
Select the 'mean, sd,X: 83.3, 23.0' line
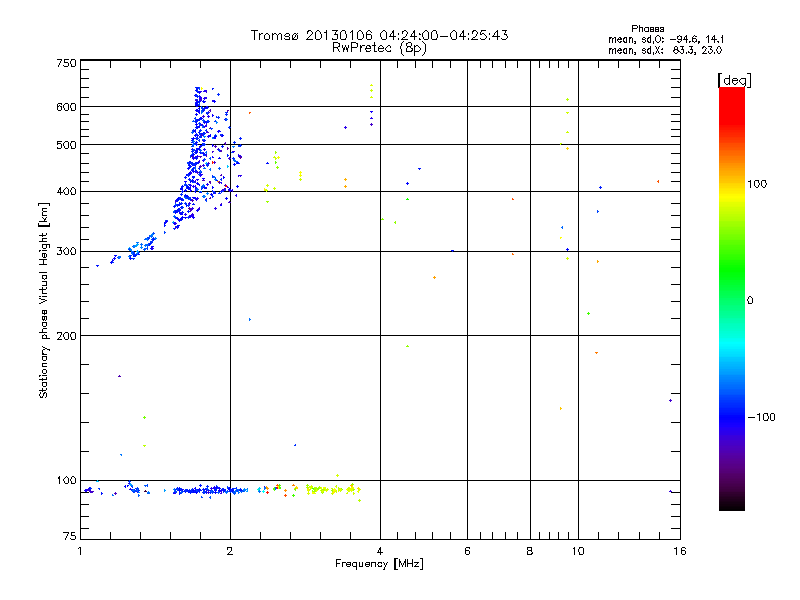(x=665, y=50)
